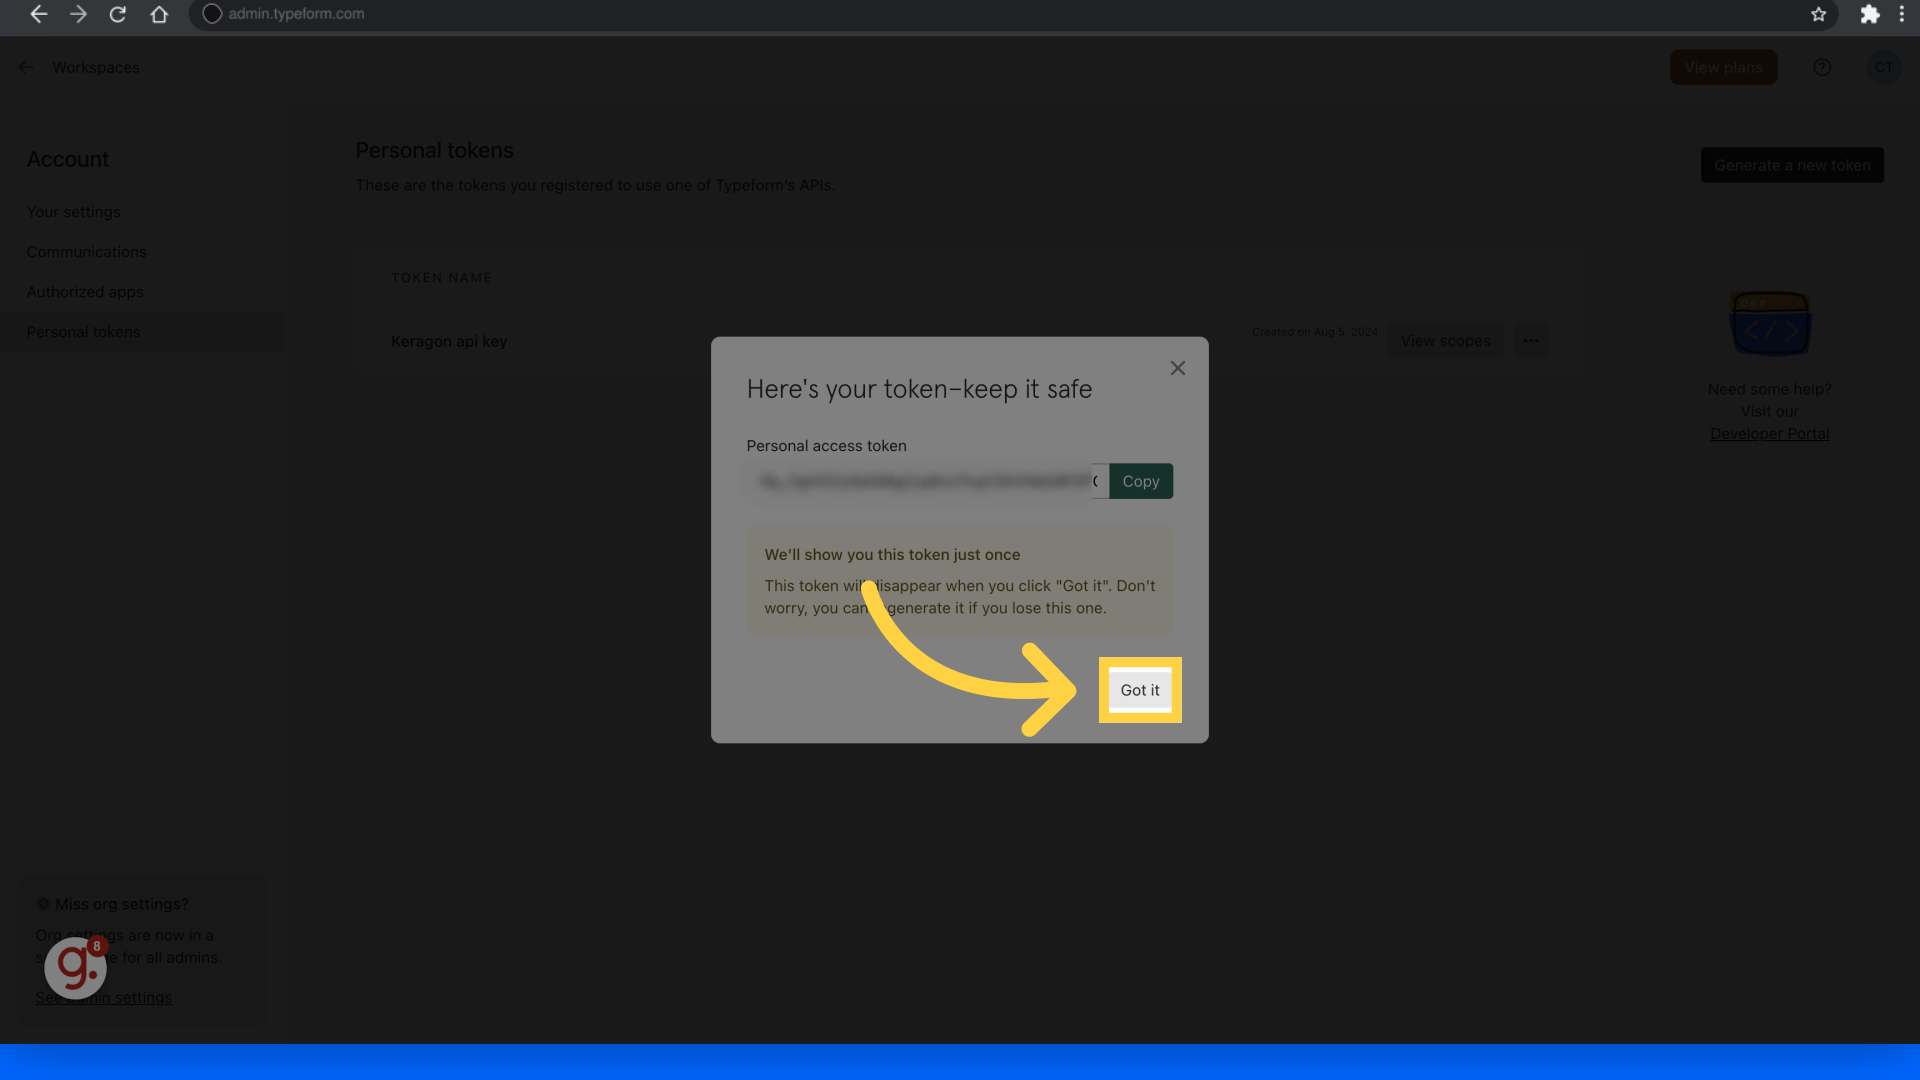Close the token dialog with the X
Screen dimensions: 1920x1080
[1178, 368]
